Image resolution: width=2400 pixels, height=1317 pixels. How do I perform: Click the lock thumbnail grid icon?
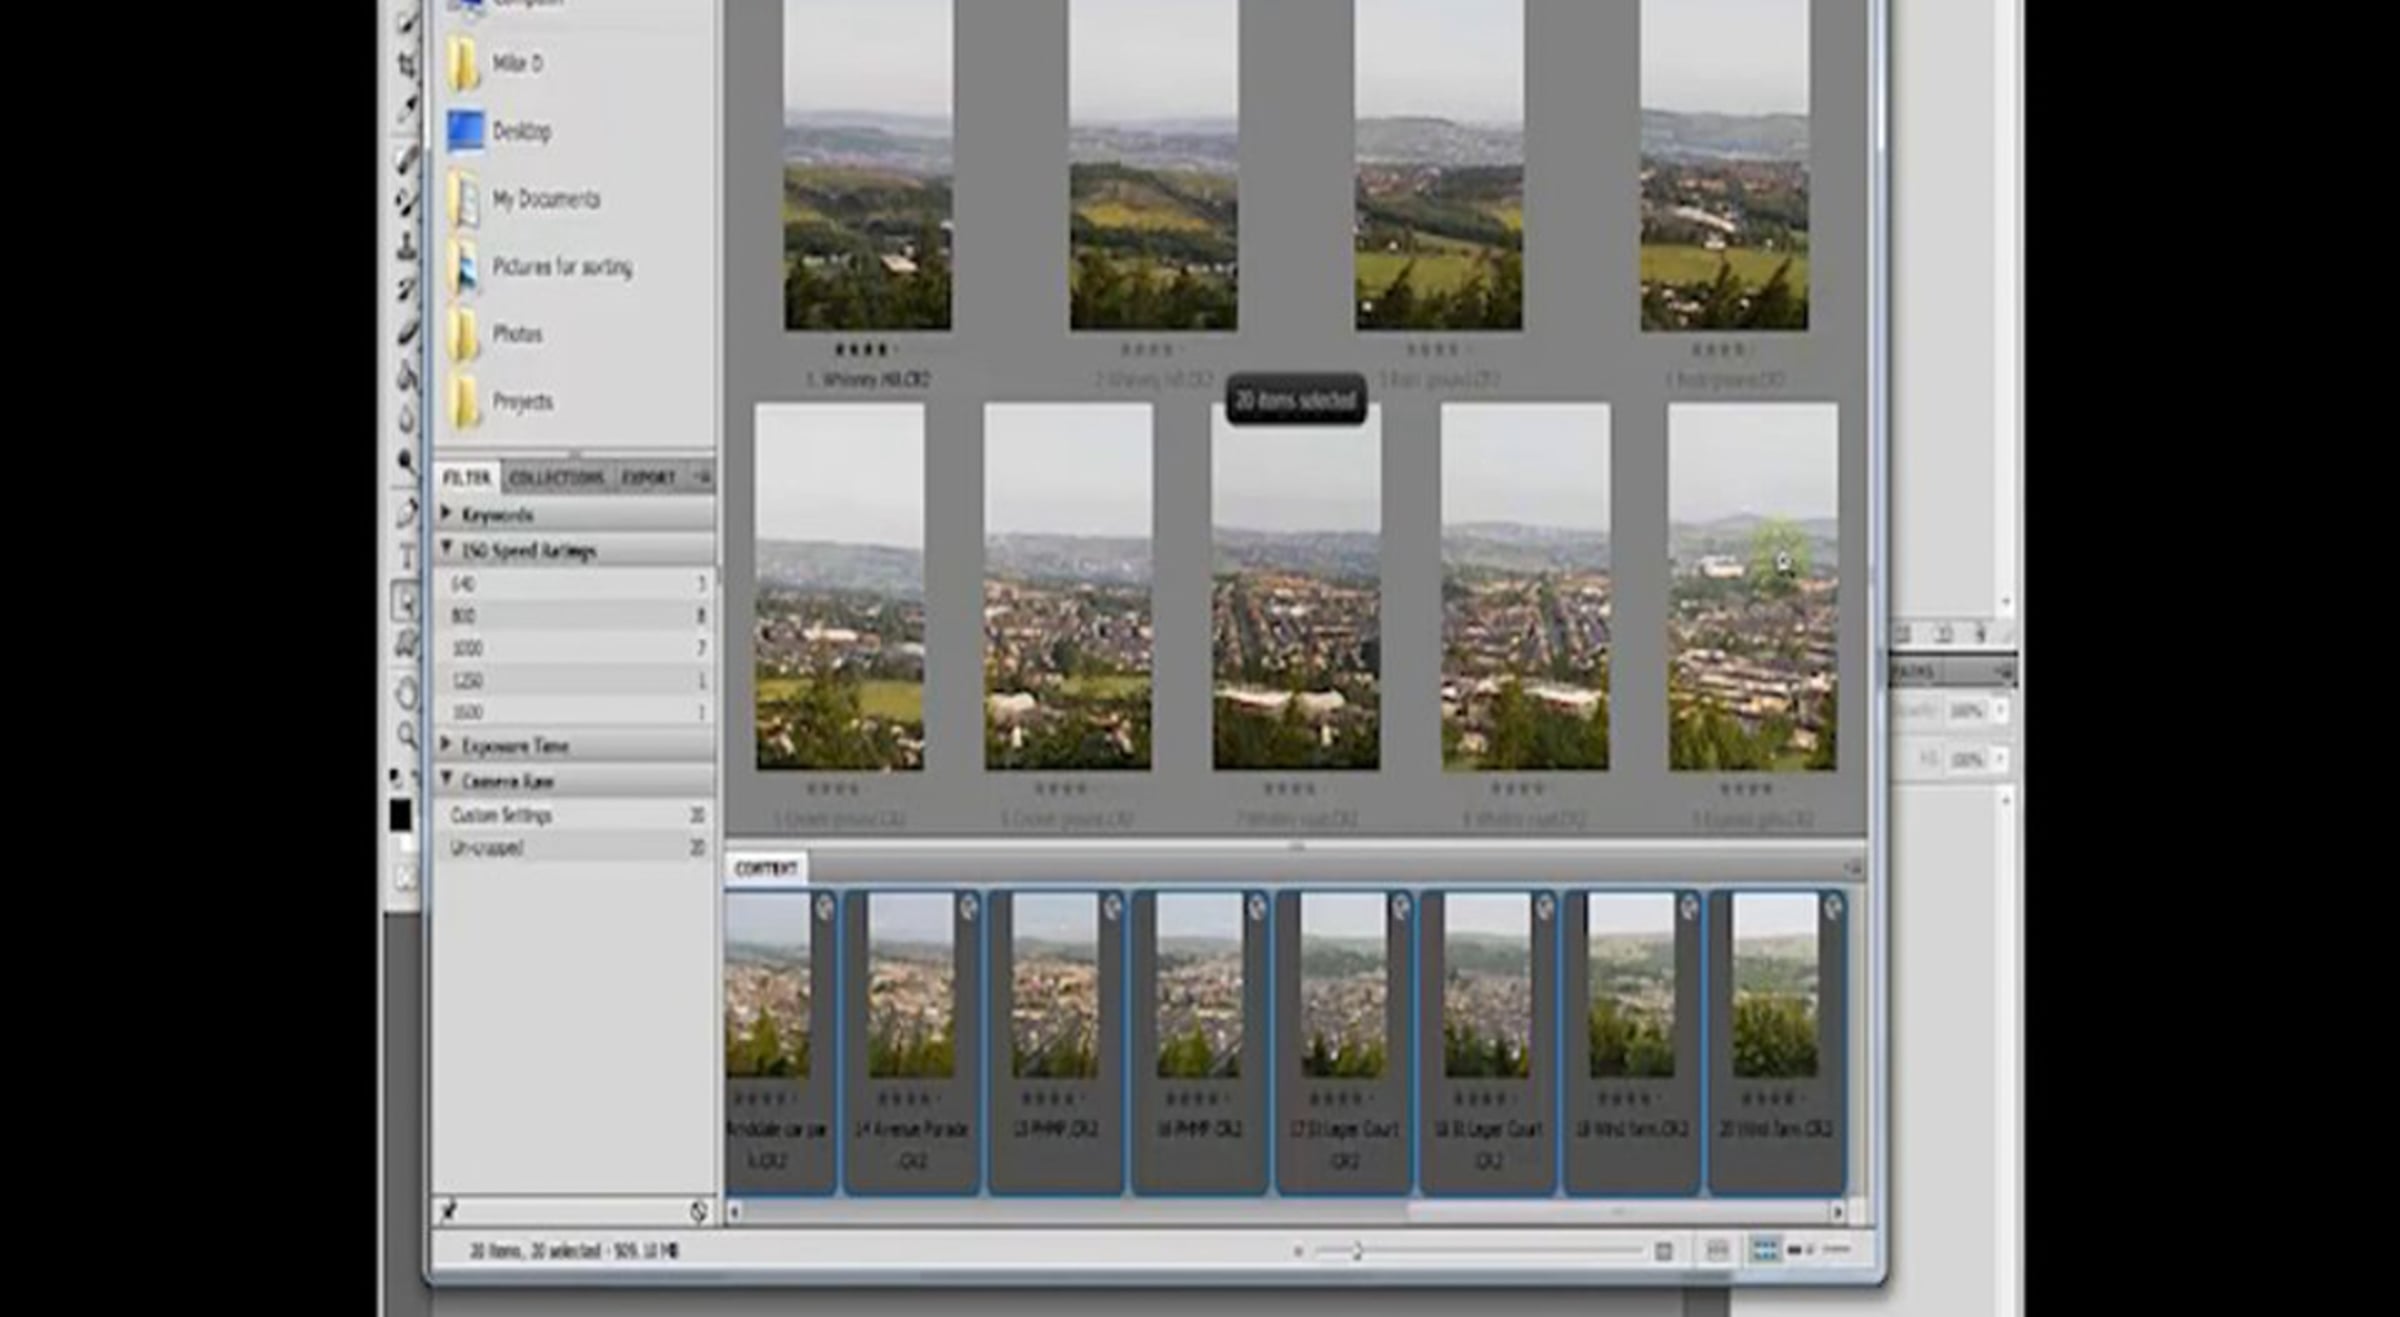tap(1717, 1250)
